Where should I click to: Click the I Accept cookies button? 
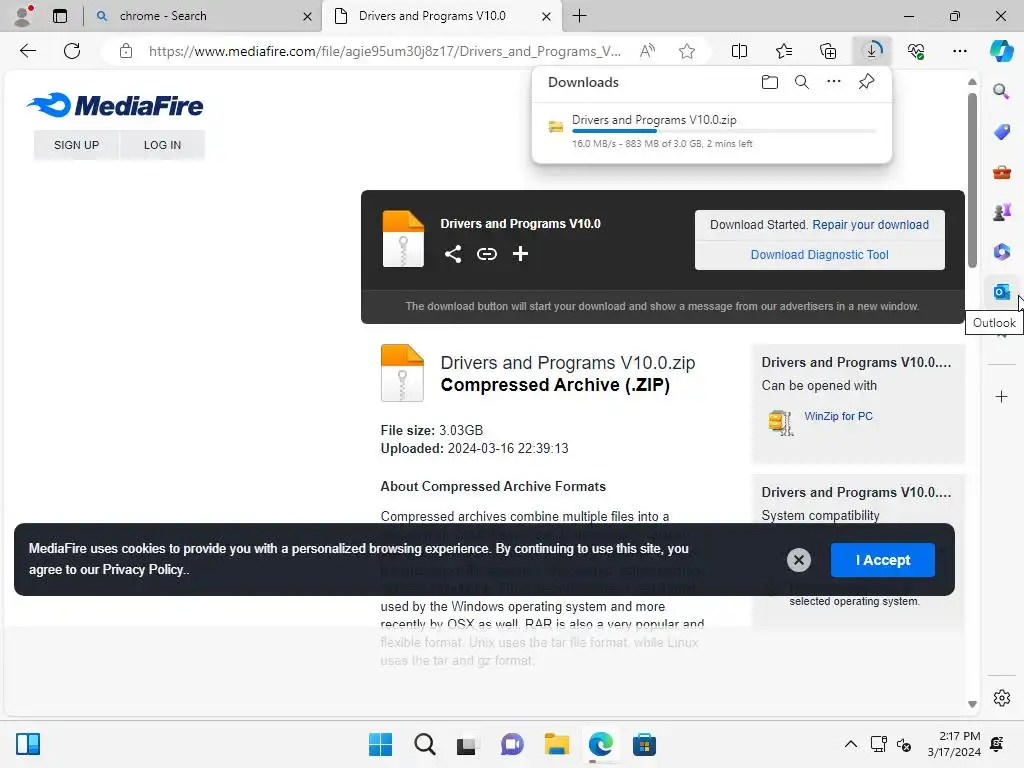pos(883,560)
